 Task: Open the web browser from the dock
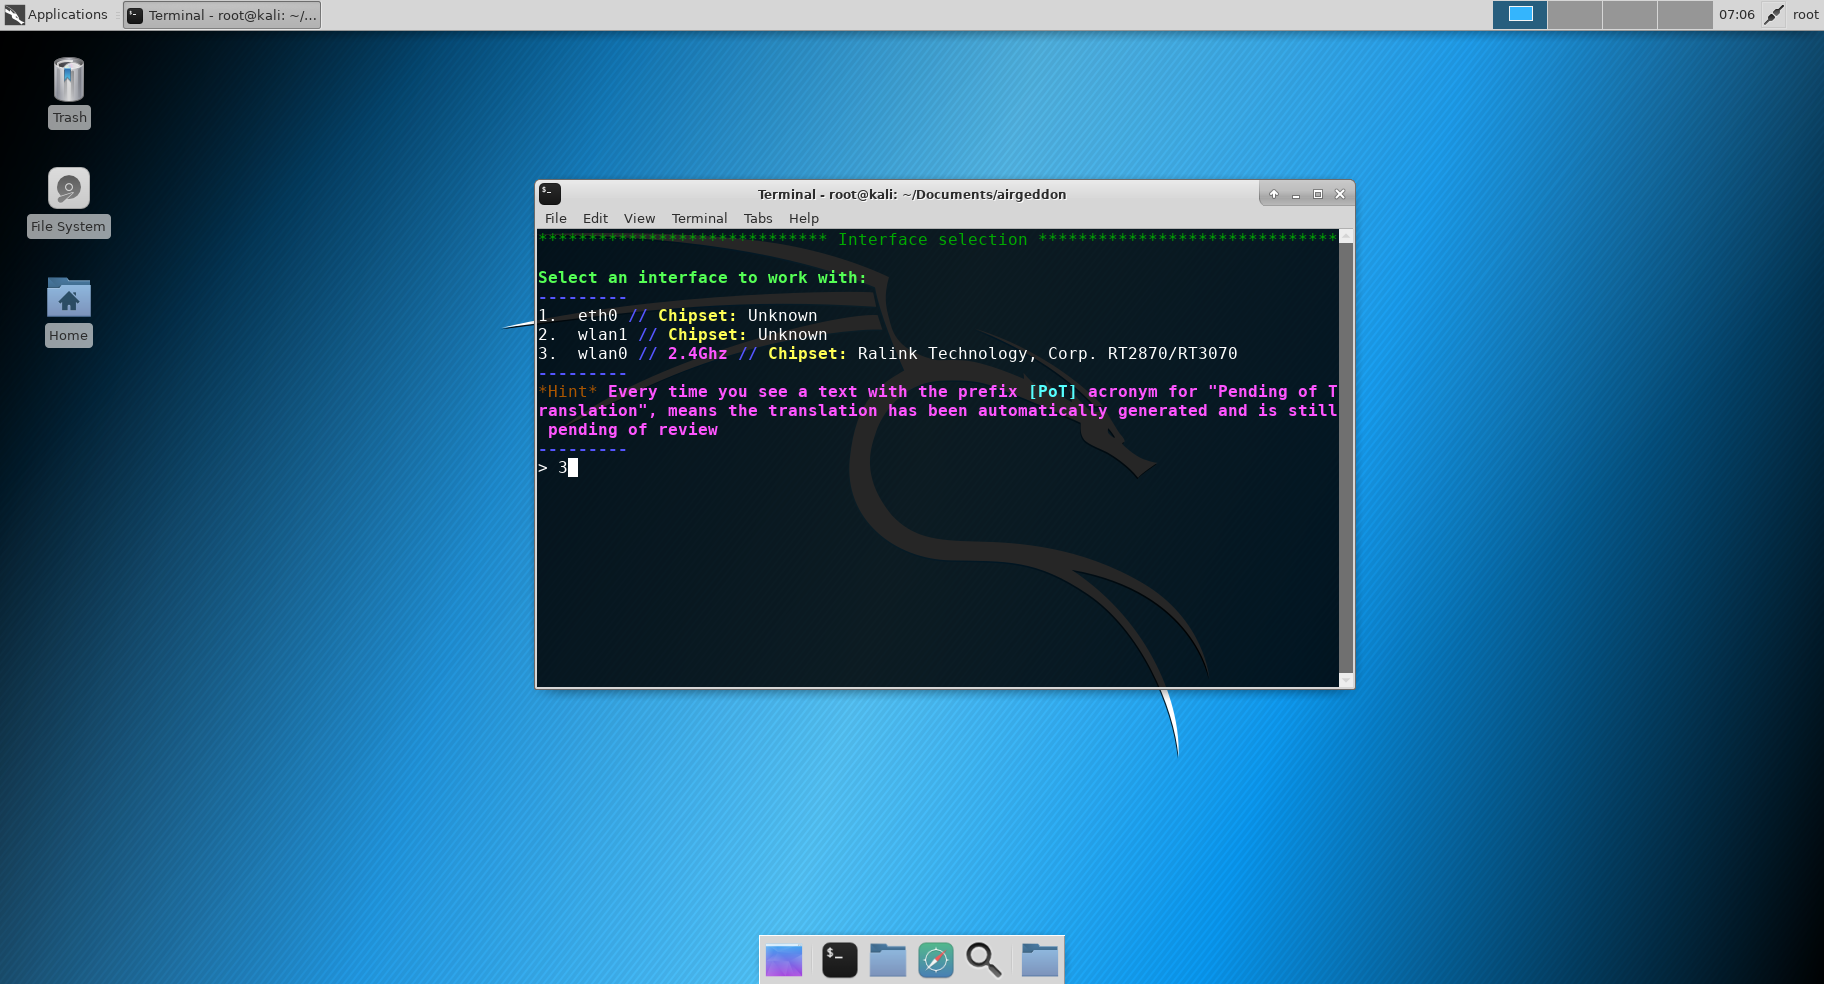point(936,960)
